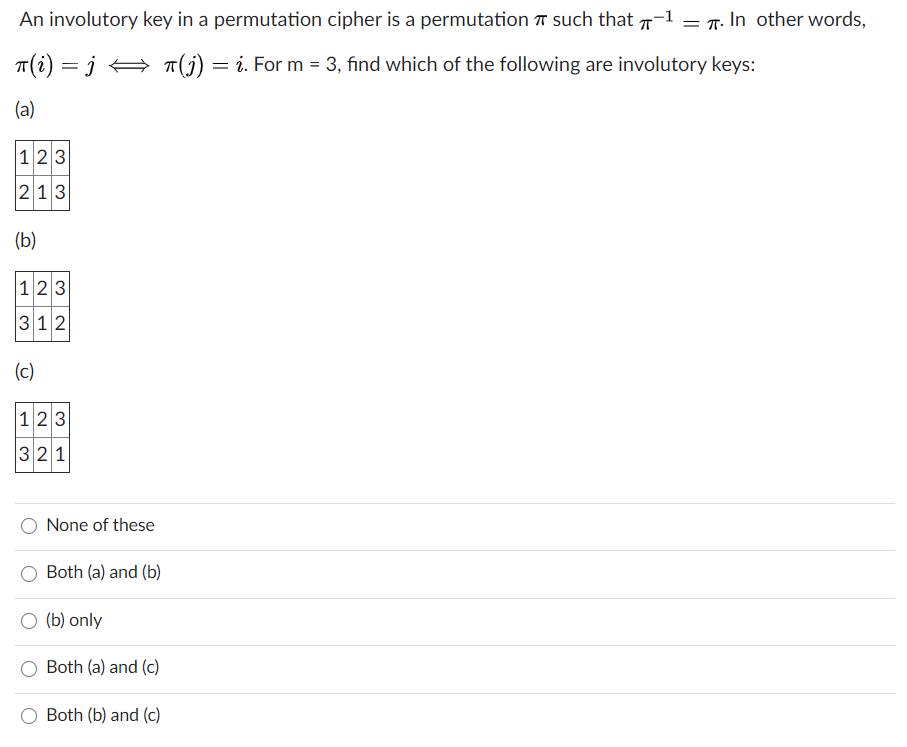Click the "(c)" option heading
This screenshot has width=907, height=747.
pos(25,371)
